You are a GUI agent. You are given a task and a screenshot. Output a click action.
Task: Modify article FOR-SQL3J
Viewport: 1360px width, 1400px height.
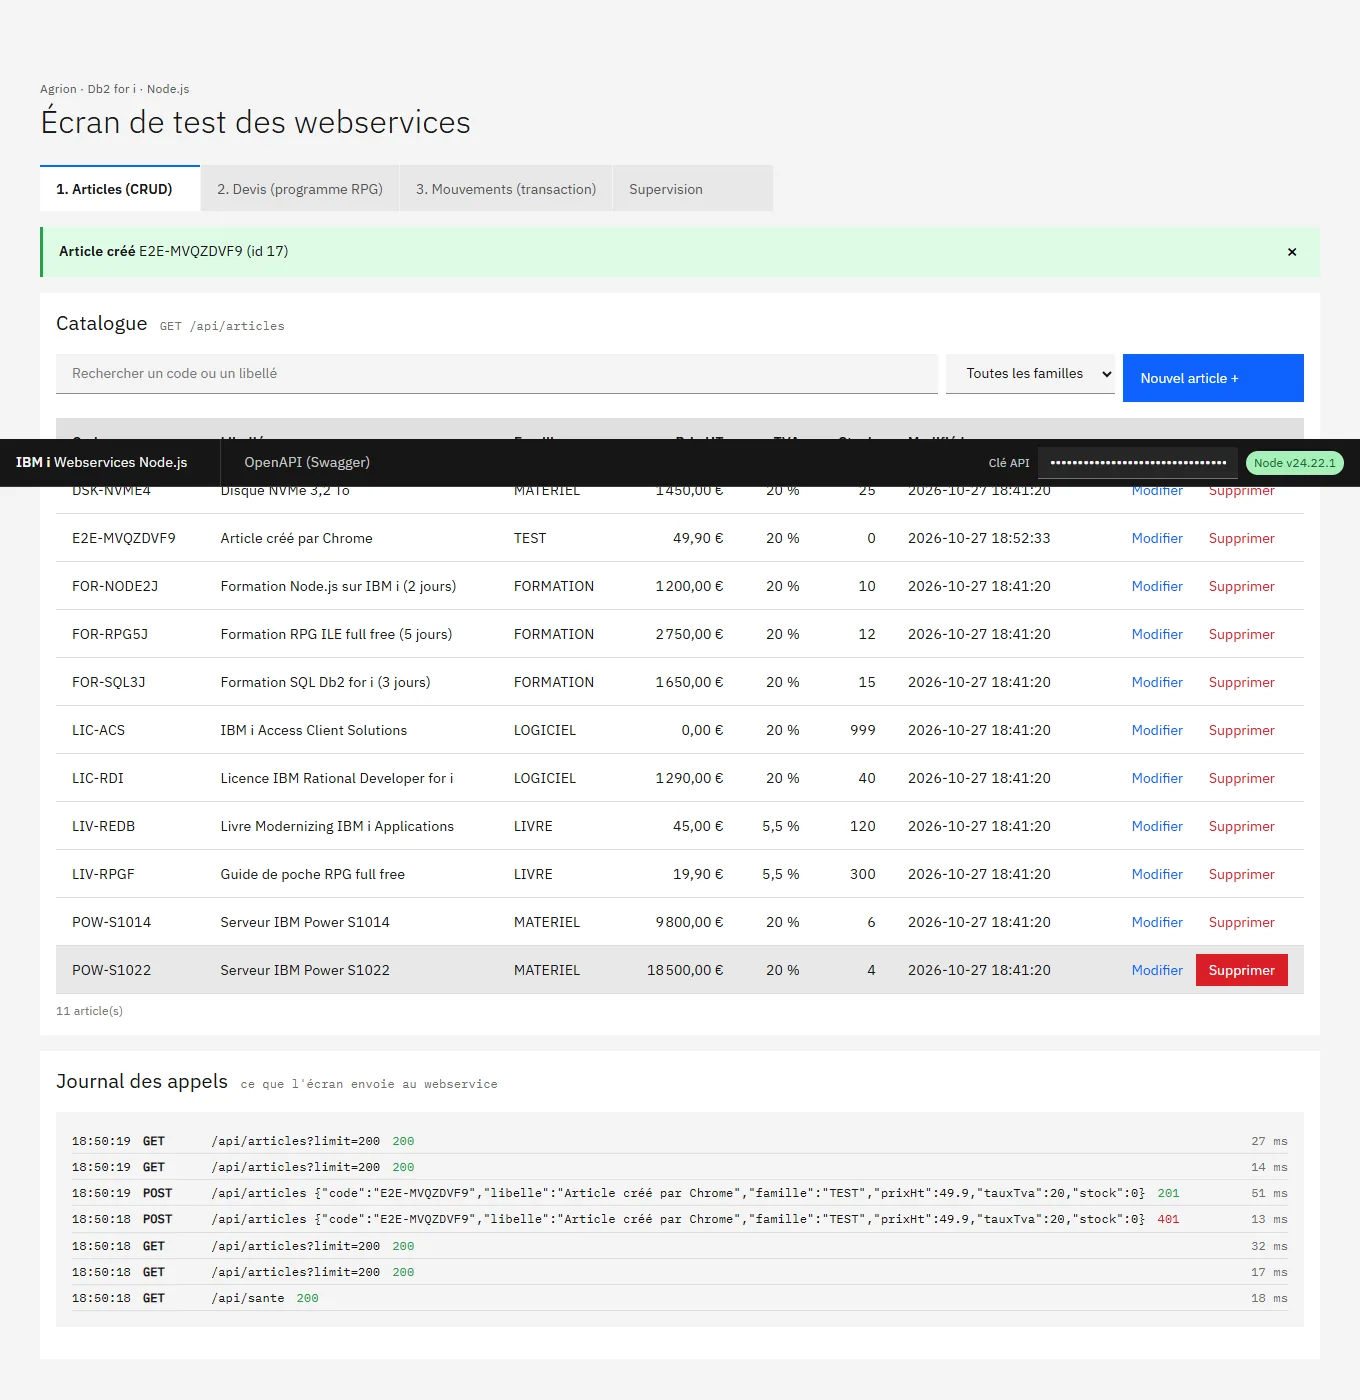coord(1157,682)
